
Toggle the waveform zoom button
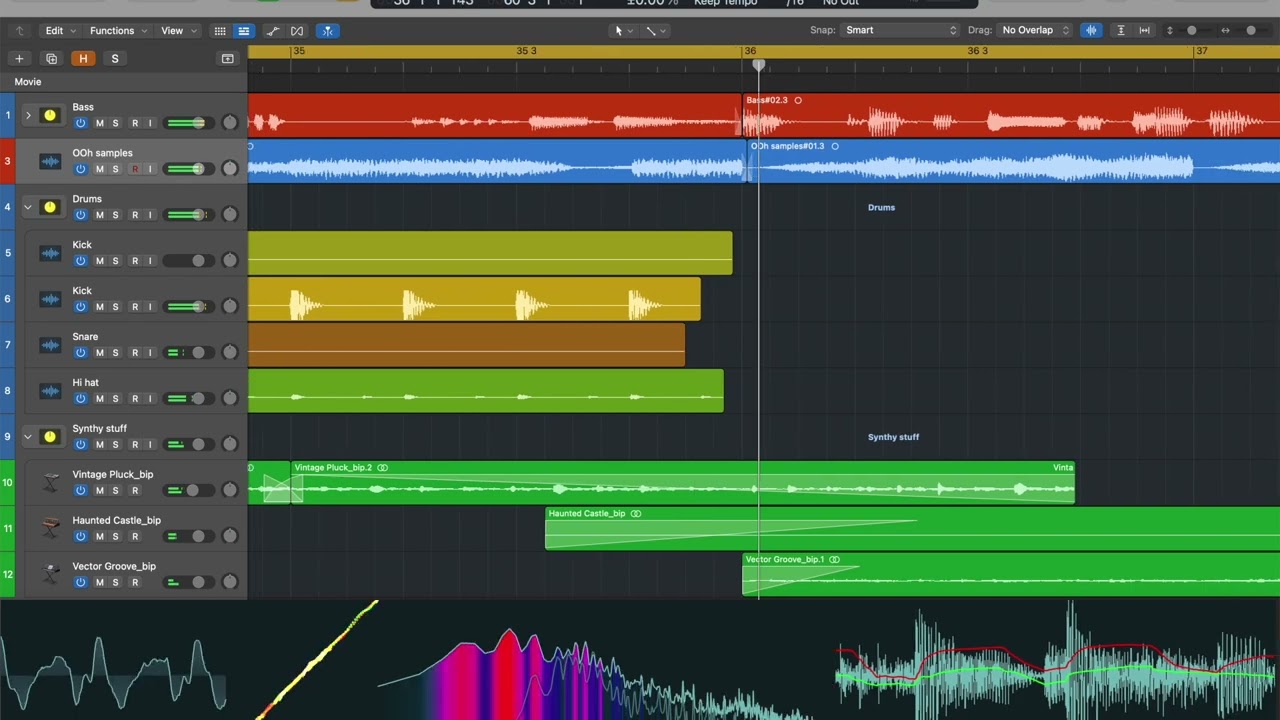tap(1091, 31)
